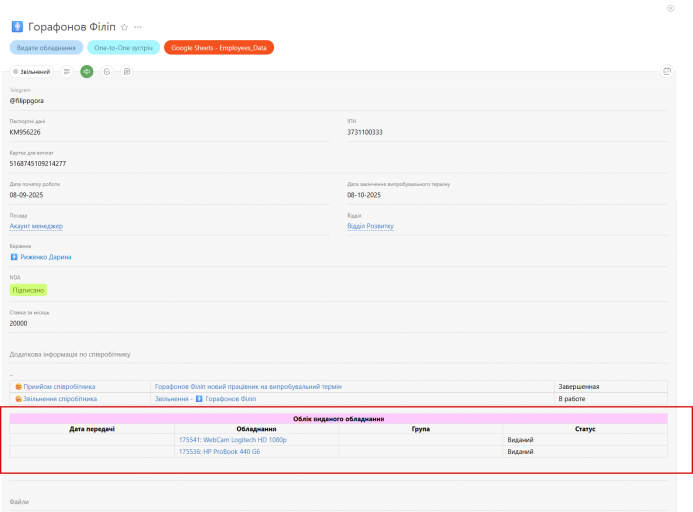Open the Звільнення - Горафонов Філіп link
Viewport: 693px width, 512px height.
click(x=205, y=398)
